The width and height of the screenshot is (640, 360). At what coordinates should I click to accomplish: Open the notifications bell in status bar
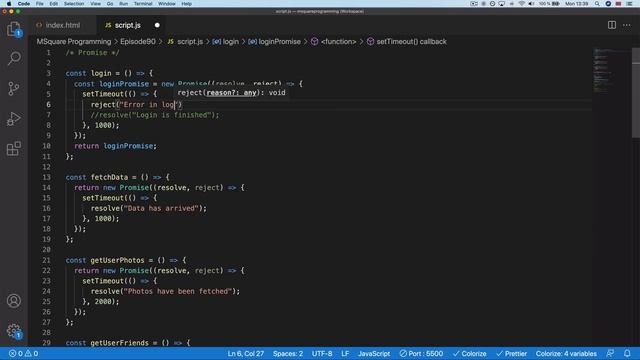[x=627, y=353]
